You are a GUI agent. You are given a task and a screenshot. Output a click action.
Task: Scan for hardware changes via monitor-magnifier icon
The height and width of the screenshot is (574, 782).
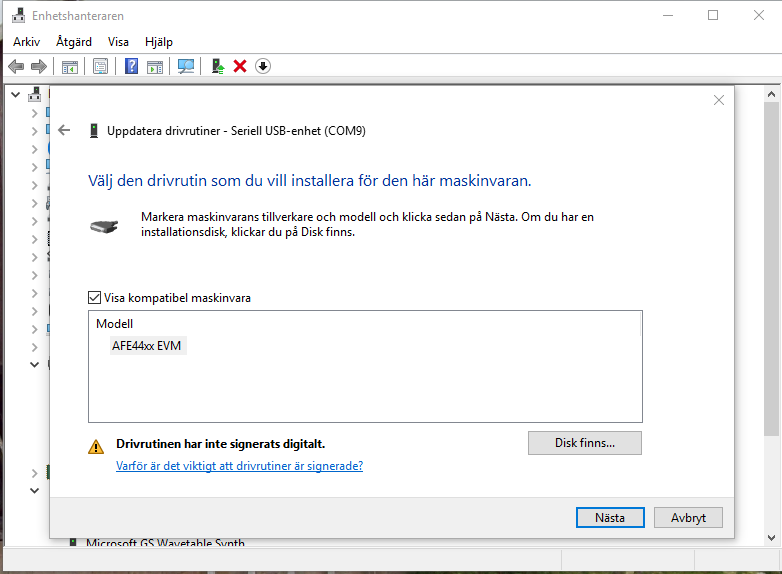click(186, 66)
